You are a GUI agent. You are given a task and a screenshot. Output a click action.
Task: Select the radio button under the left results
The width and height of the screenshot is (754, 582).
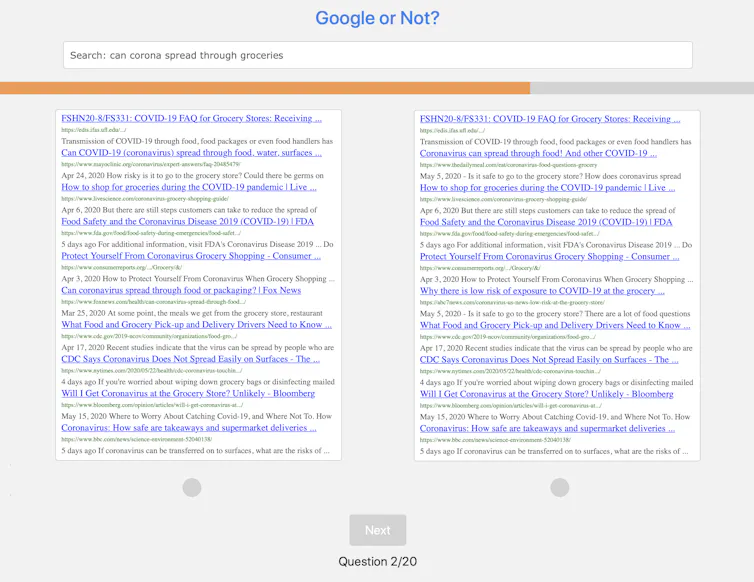coord(192,487)
